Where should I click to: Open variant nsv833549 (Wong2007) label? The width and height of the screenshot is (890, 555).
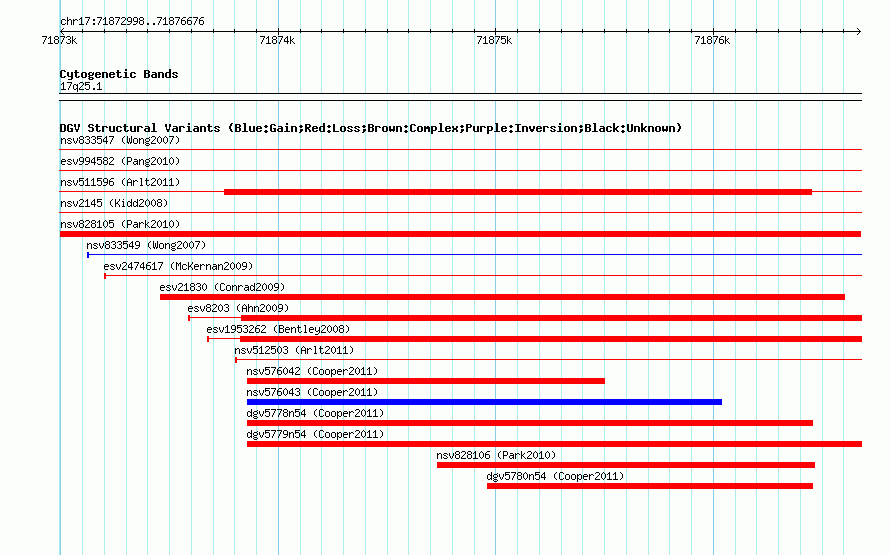click(146, 245)
